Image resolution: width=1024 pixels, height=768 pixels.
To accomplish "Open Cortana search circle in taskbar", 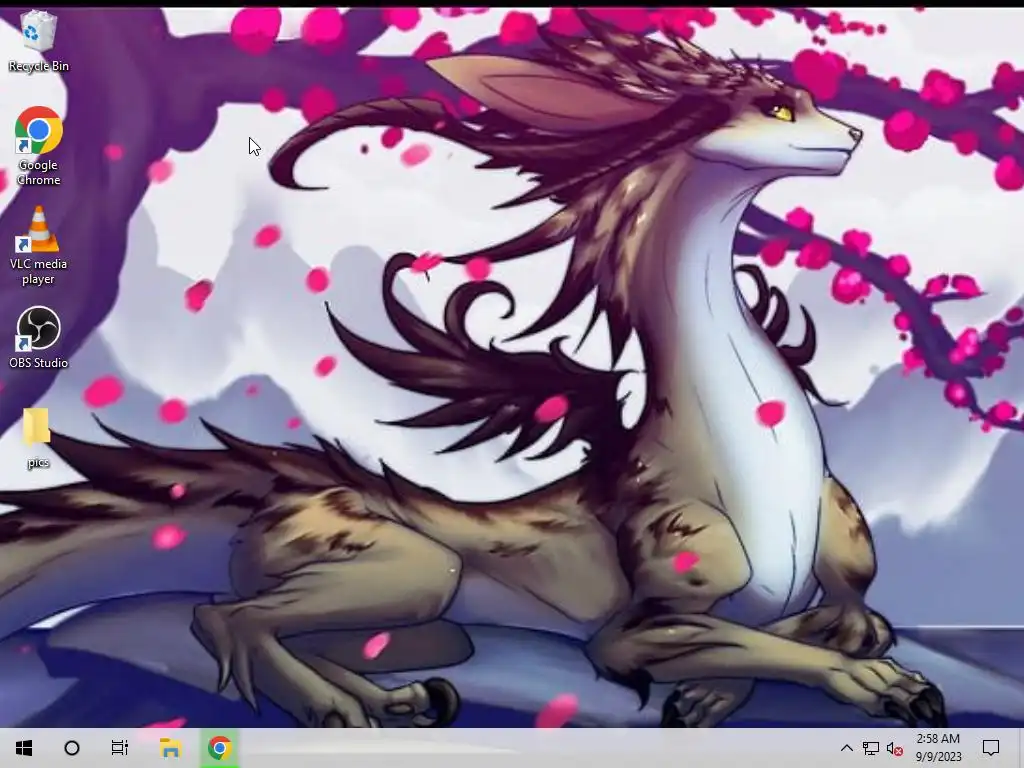I will (x=72, y=748).
